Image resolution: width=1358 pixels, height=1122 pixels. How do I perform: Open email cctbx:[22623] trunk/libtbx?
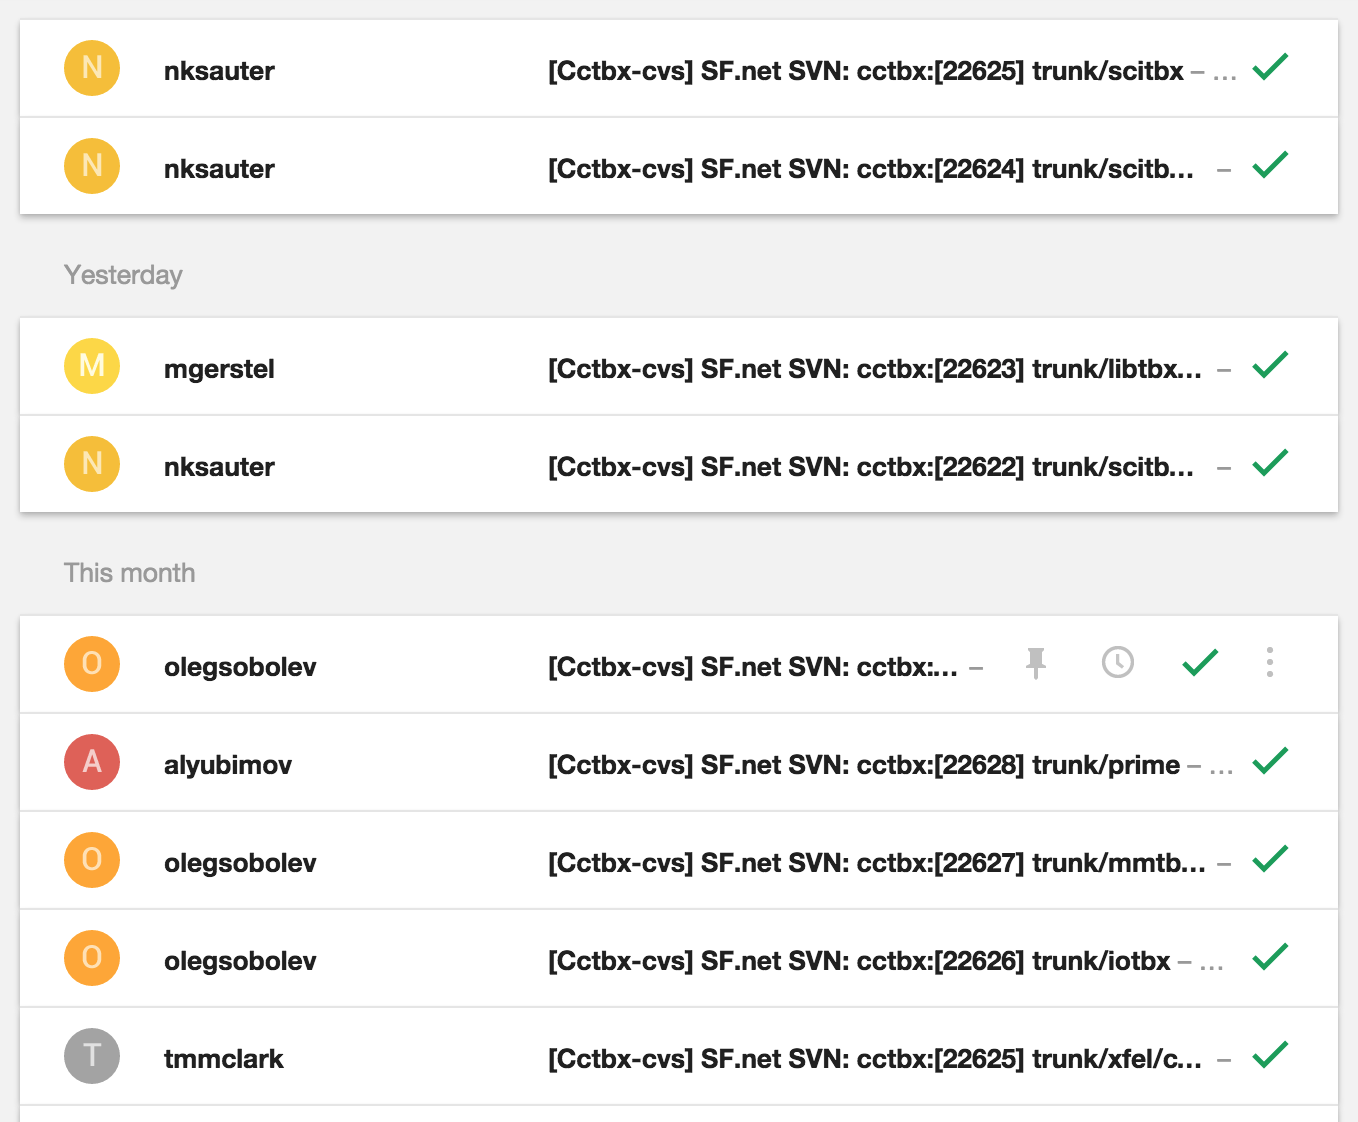(x=874, y=369)
